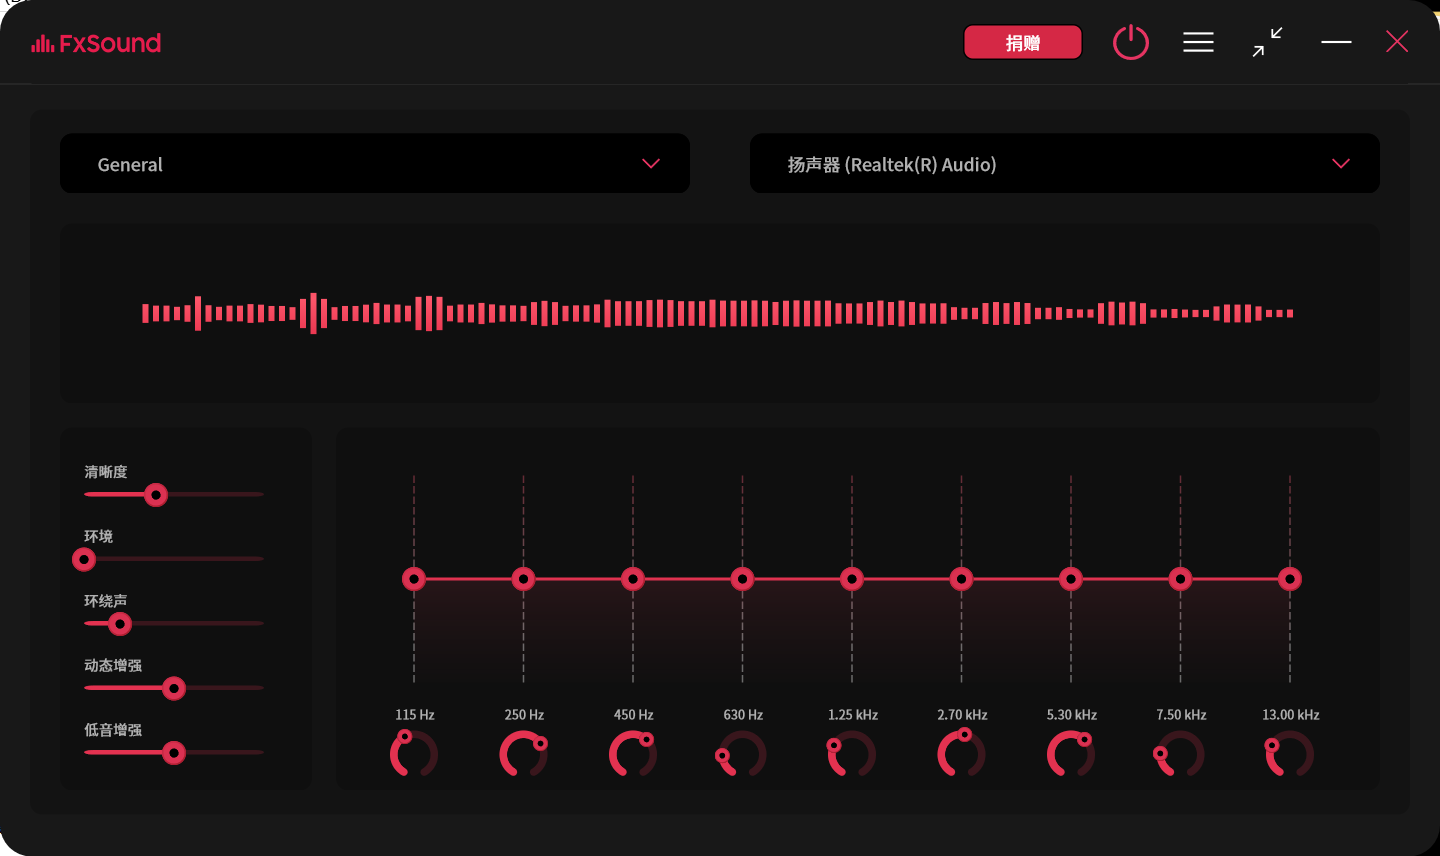
Task: Click the 环境 label text
Action: click(x=98, y=536)
